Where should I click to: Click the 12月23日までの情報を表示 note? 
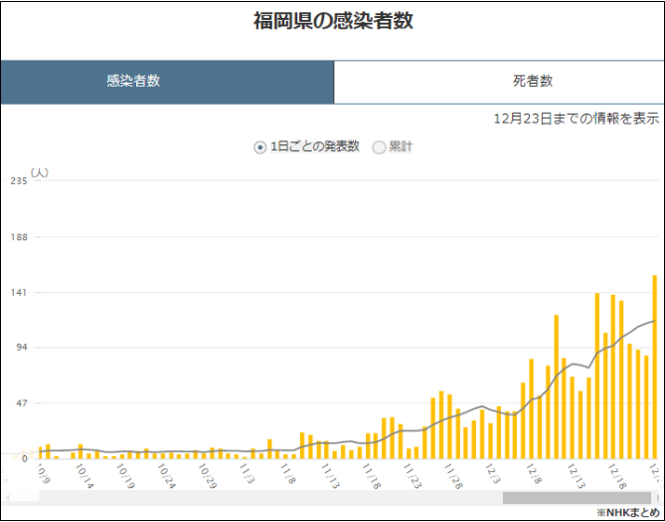[576, 119]
